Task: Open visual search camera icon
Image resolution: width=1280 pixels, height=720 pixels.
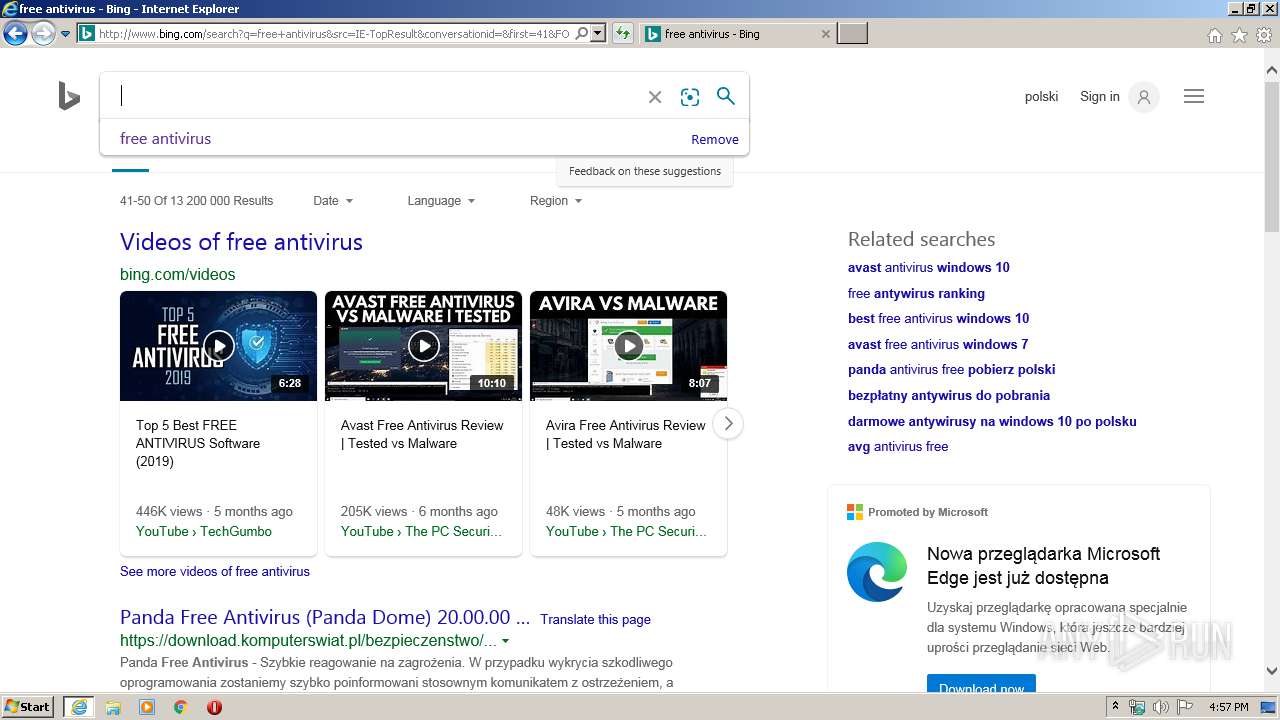Action: pyautogui.click(x=690, y=97)
